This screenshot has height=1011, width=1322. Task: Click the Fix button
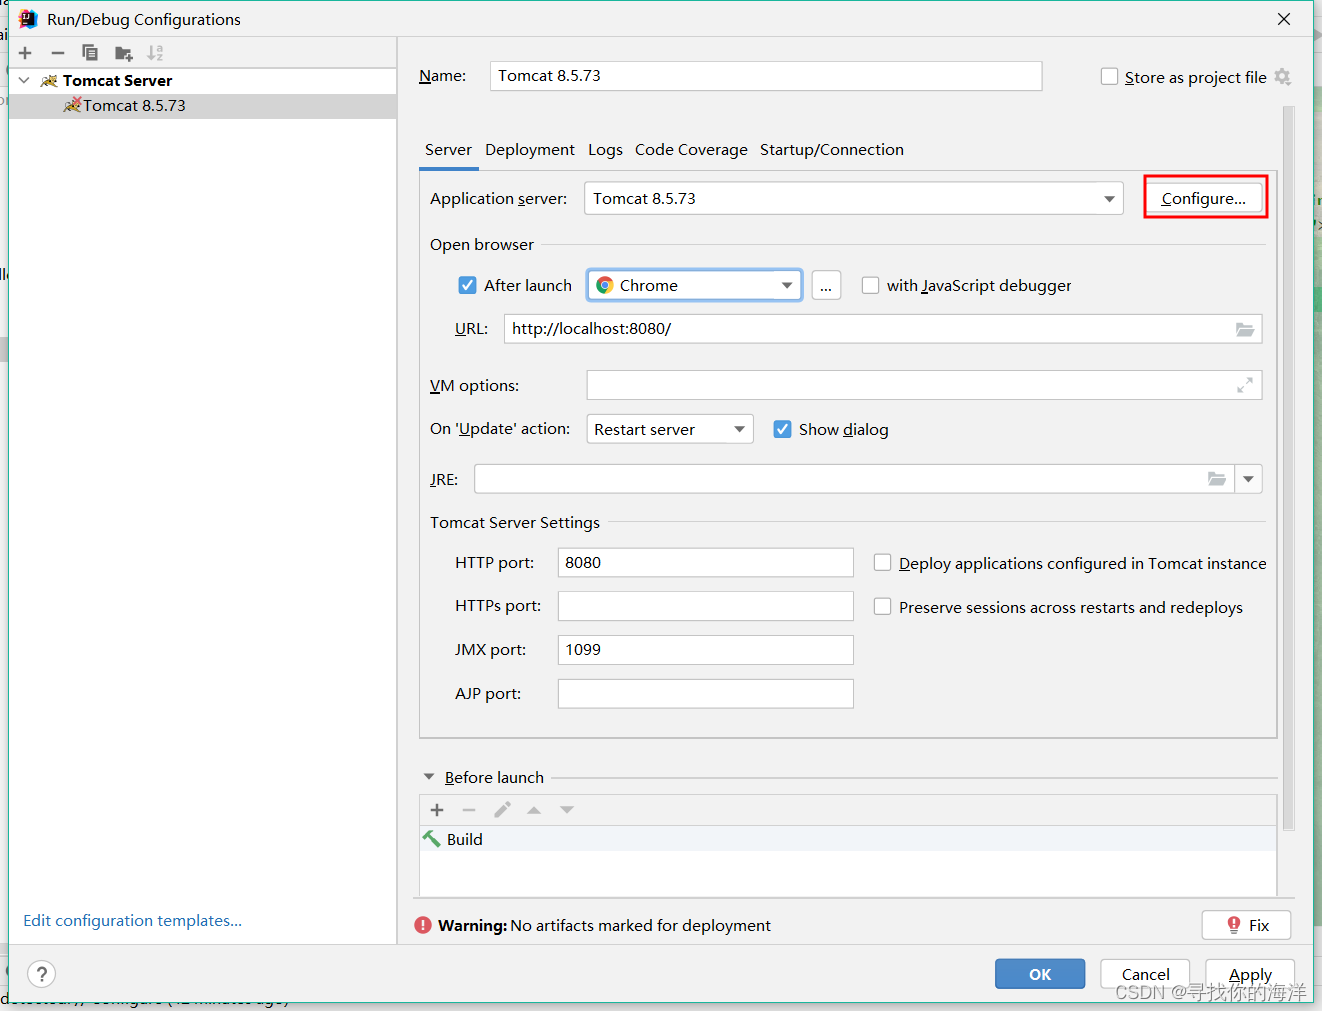pyautogui.click(x=1246, y=925)
